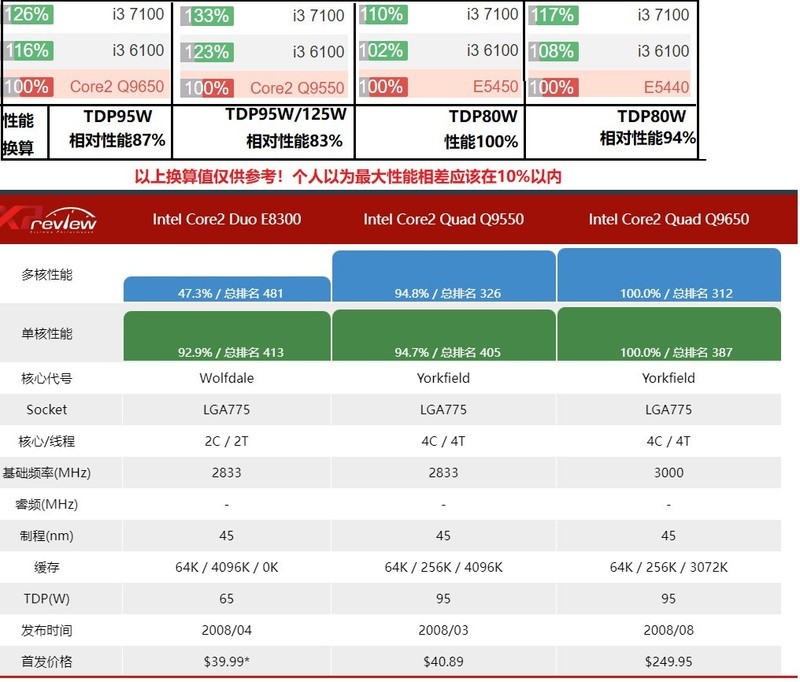Screen dimensions: 800x682
Task: Click the 133% green performance badge
Action: tap(208, 16)
